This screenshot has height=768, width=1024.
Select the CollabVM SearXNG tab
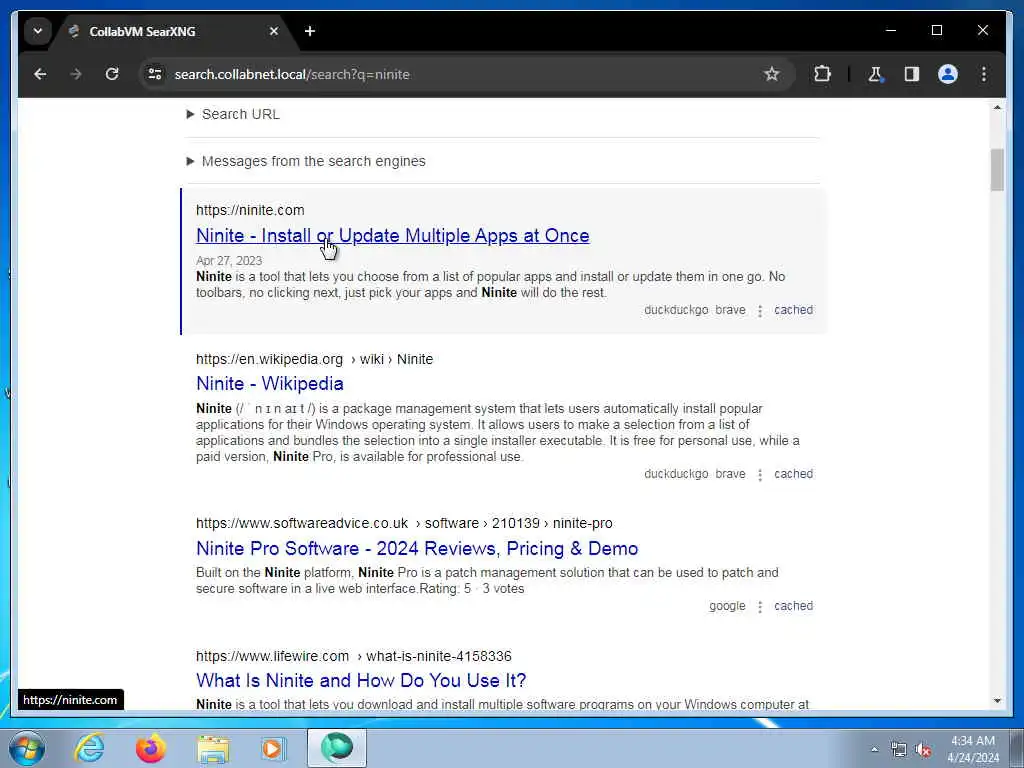click(173, 31)
